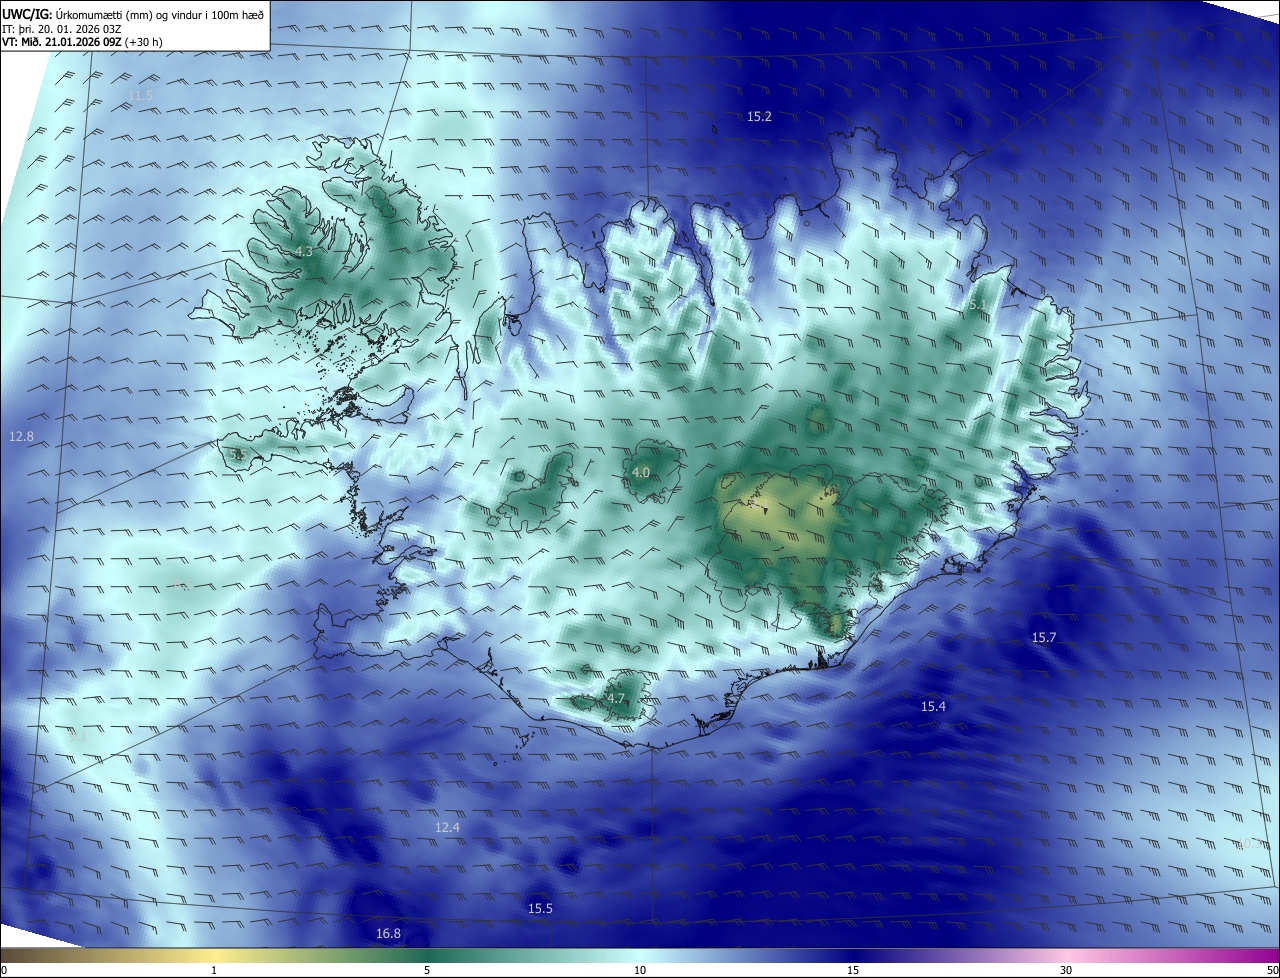Click the 12.4 value southwest of Iceland
Viewport: 1280px width, 978px height.
447,828
